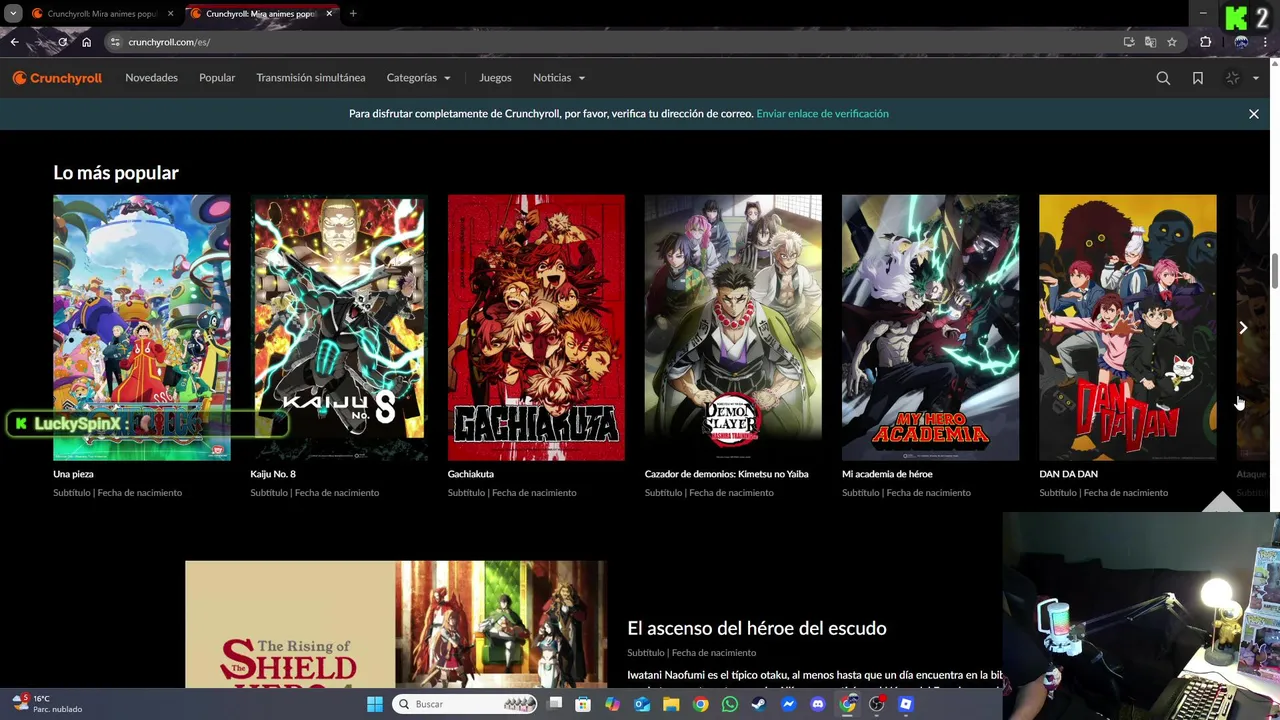1280x720 pixels.
Task: Click the title text Kaiju No. 8
Action: 273,474
